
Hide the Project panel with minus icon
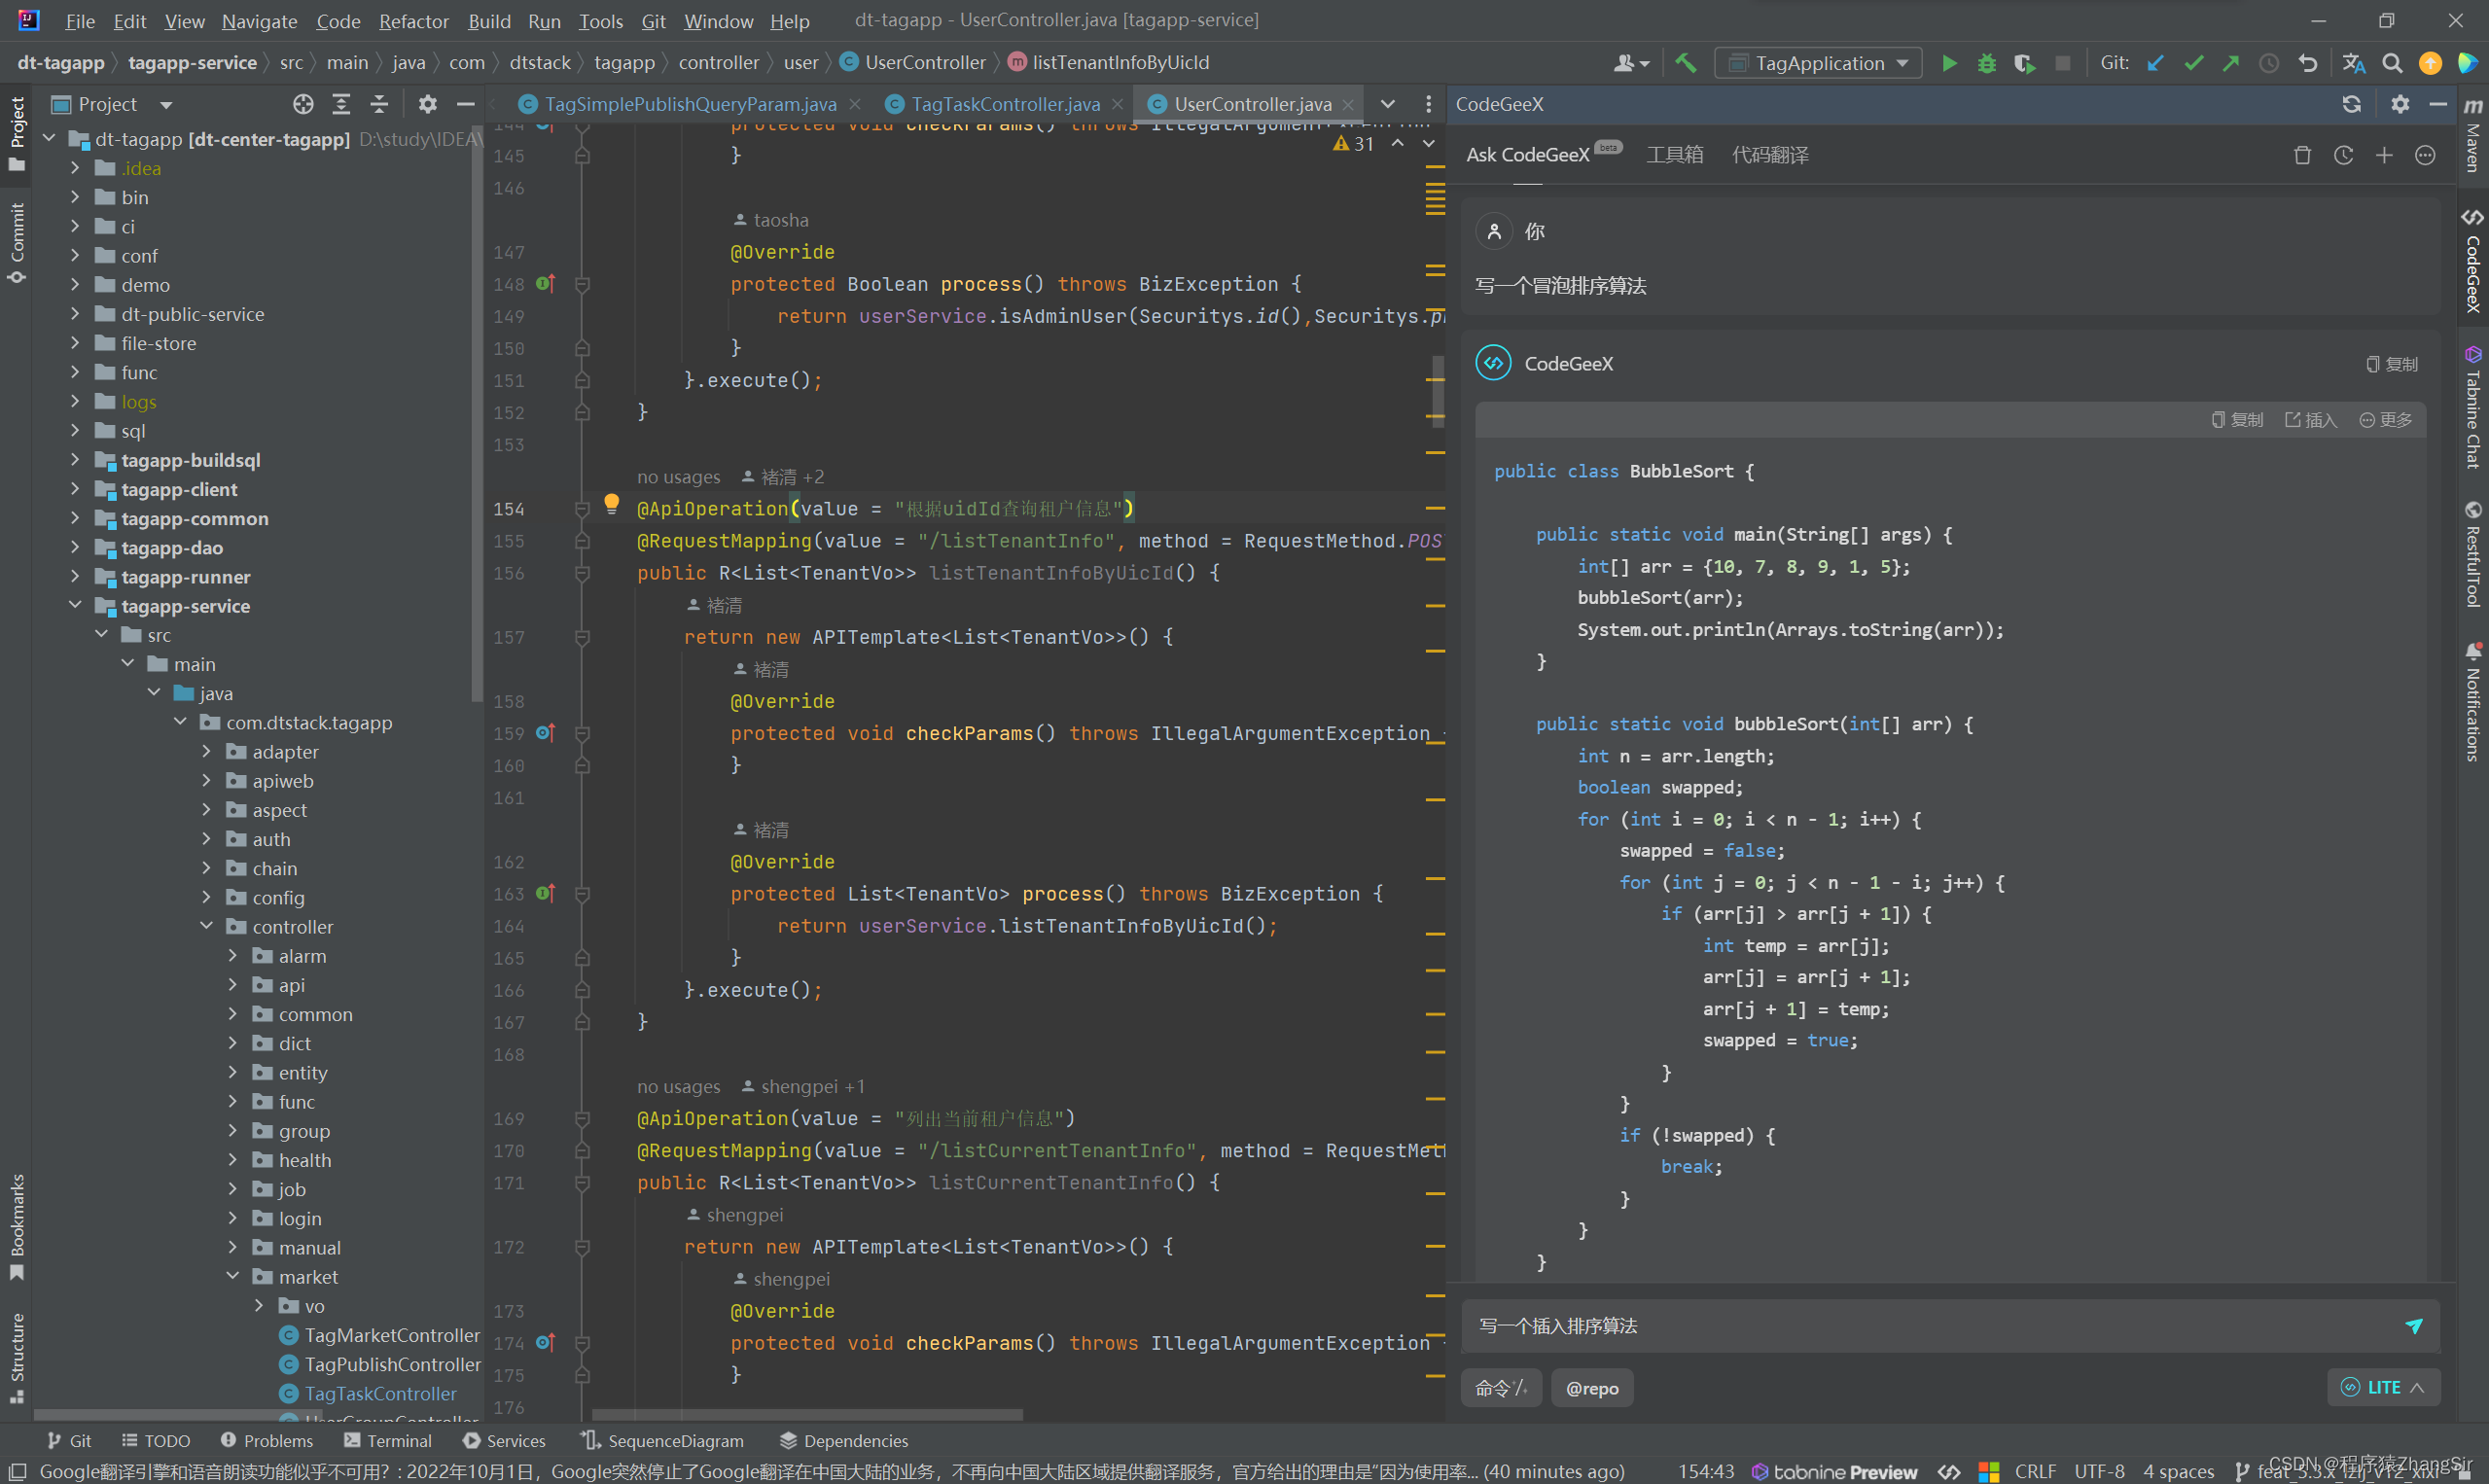(x=466, y=104)
